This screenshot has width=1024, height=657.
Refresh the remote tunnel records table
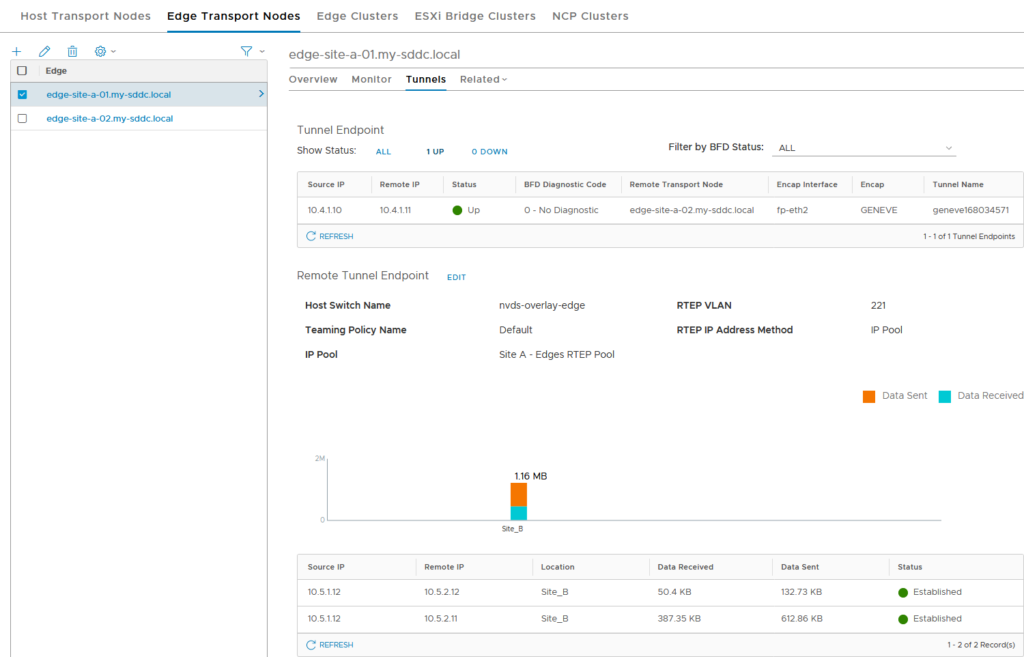pyautogui.click(x=330, y=645)
